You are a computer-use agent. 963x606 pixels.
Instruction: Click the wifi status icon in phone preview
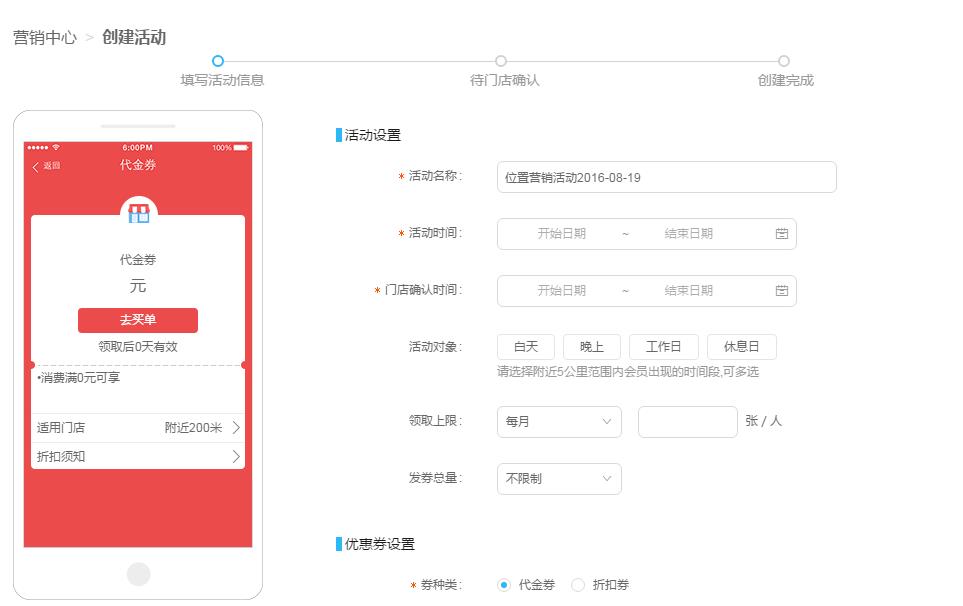tap(56, 147)
